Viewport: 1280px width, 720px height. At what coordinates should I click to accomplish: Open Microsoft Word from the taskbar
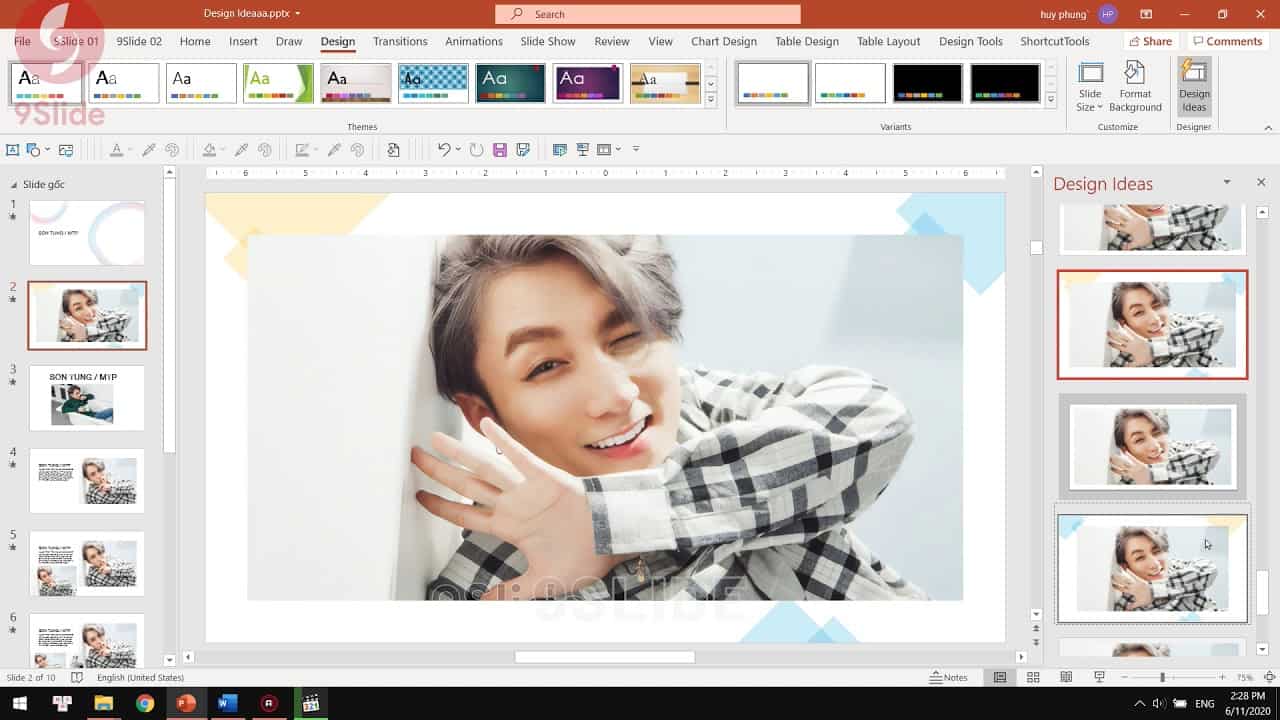226,703
